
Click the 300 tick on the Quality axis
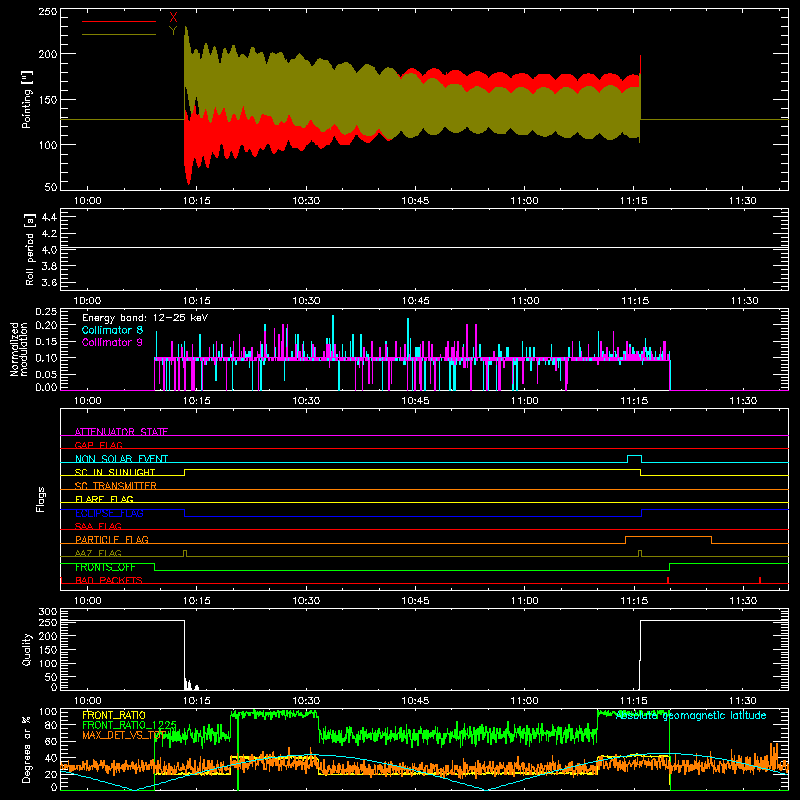pos(48,612)
